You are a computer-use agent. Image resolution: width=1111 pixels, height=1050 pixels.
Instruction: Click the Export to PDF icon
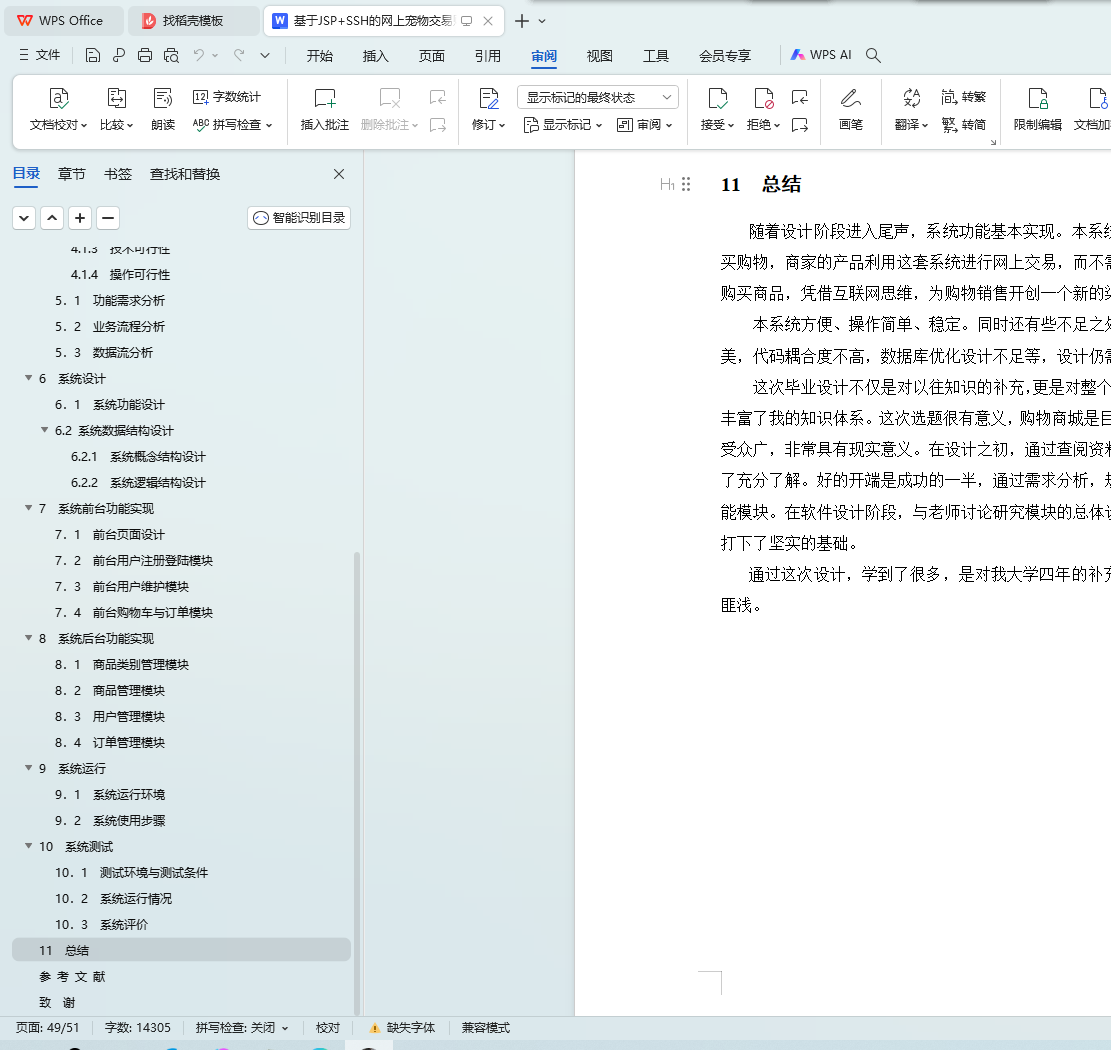118,55
